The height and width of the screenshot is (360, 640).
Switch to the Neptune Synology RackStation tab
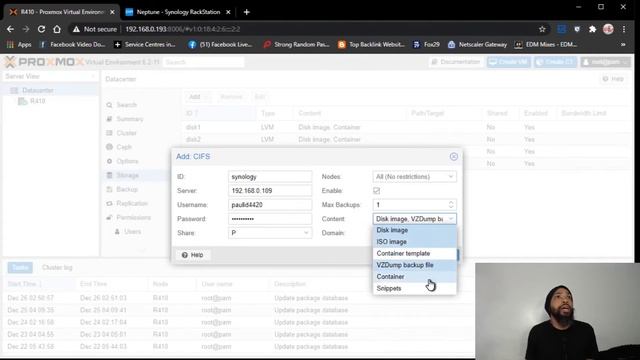[x=178, y=12]
